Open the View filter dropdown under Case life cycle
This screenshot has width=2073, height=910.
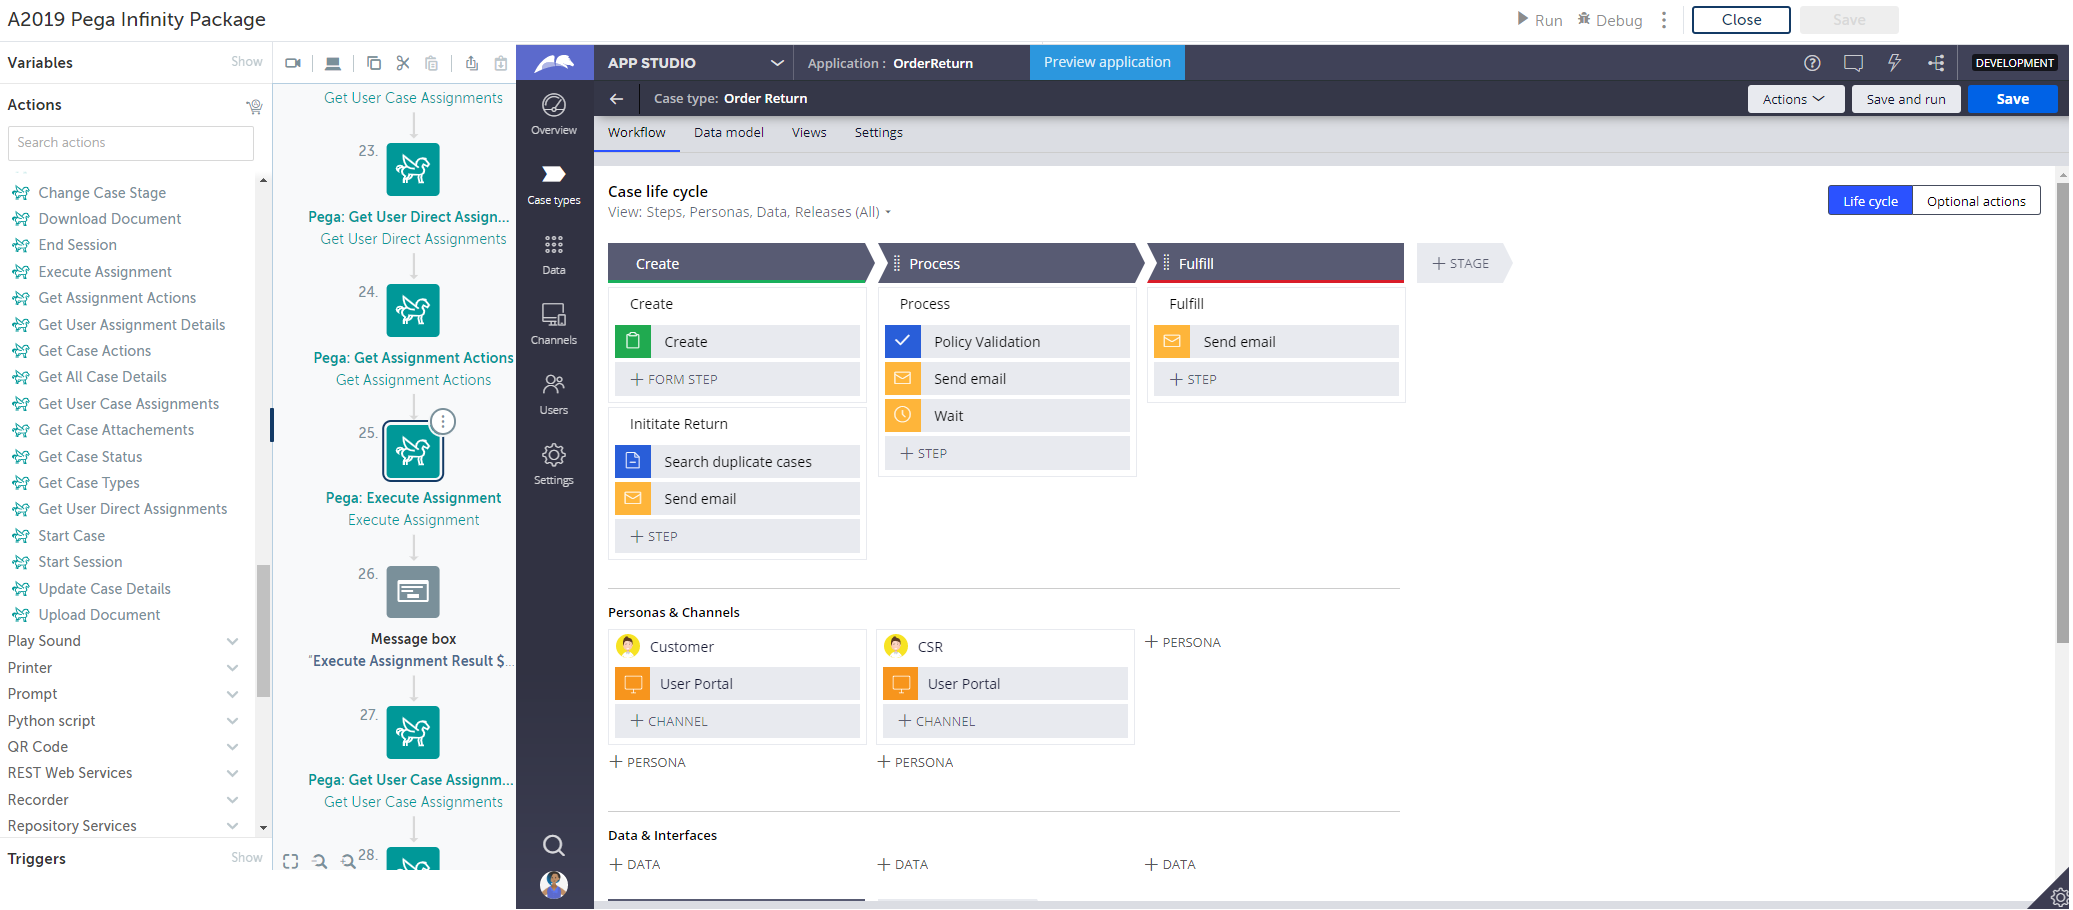tap(749, 212)
